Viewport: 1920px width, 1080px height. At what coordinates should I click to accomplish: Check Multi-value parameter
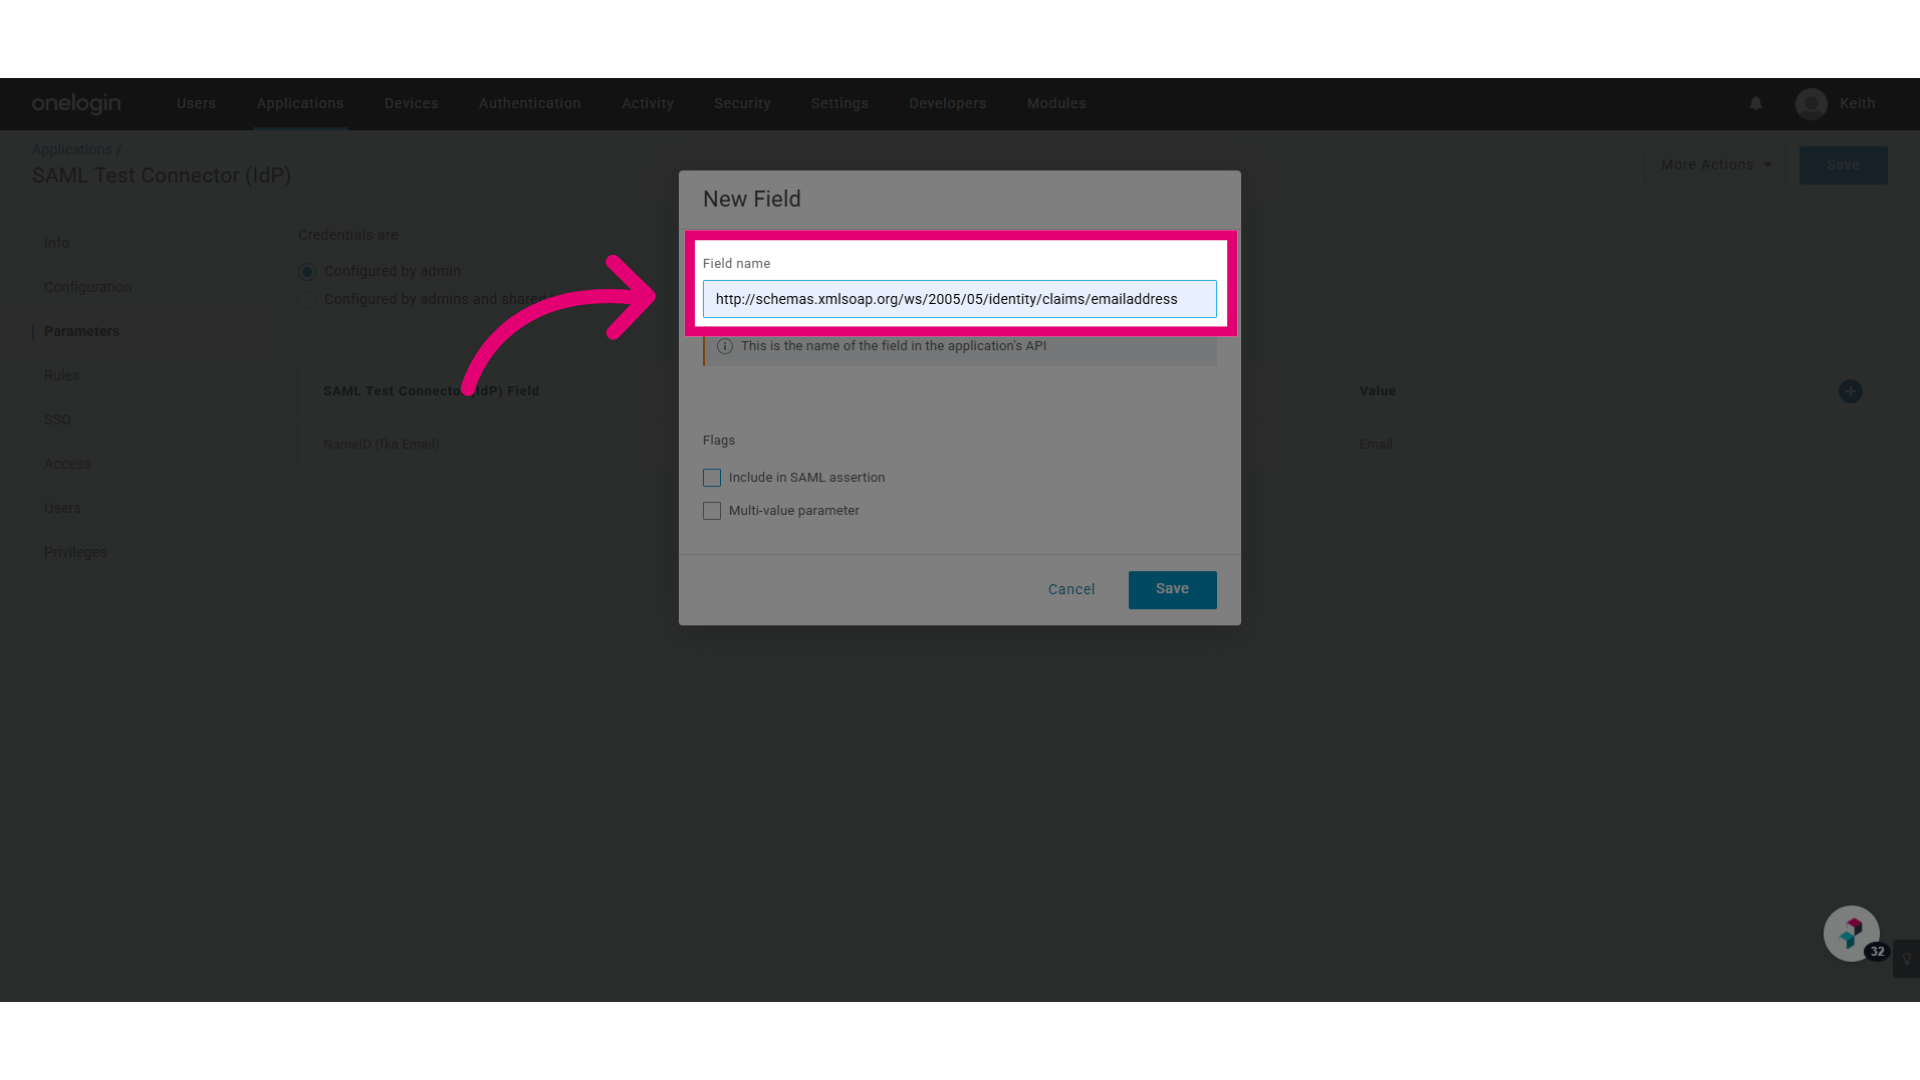tap(712, 511)
